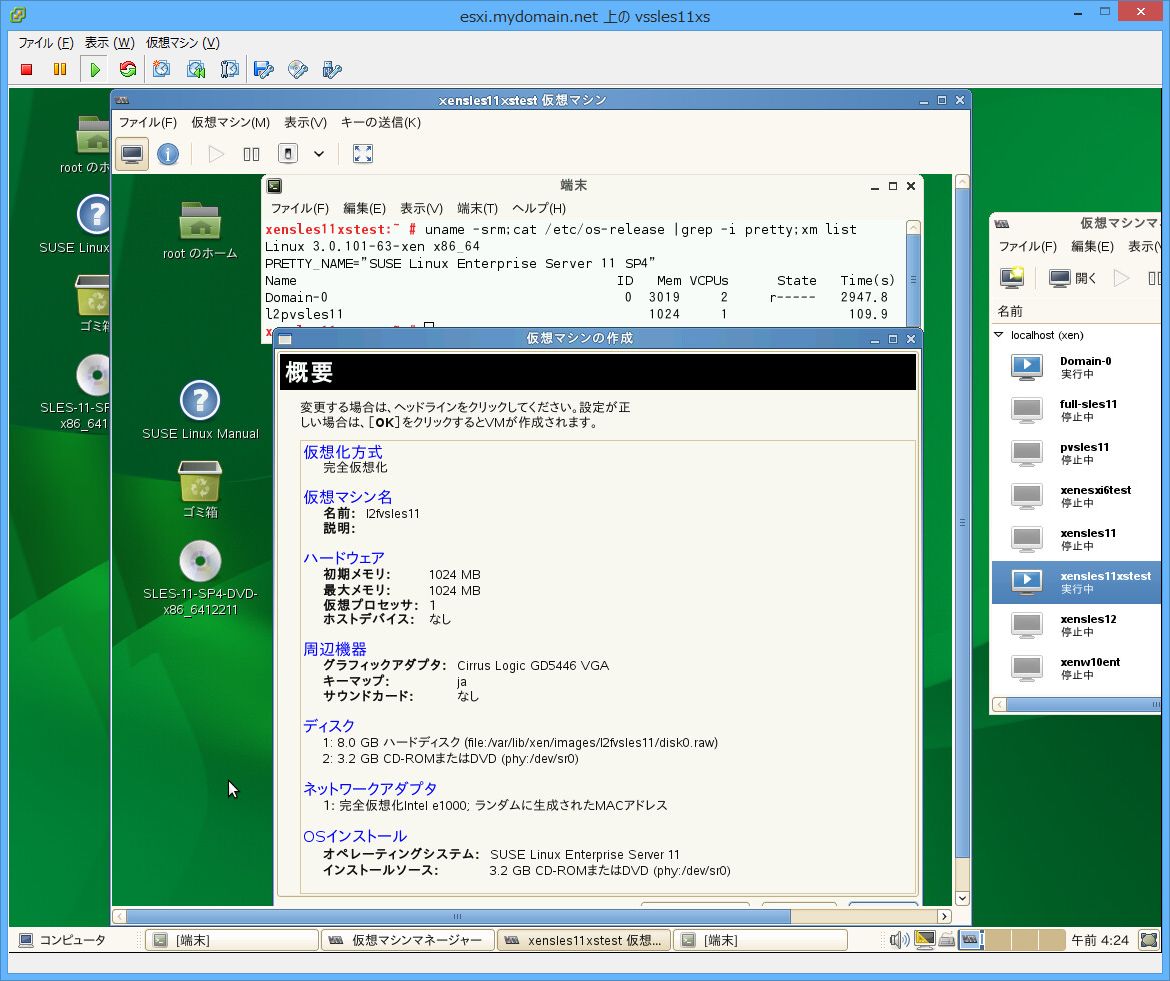Open the snapshot manager icon
The height and width of the screenshot is (981, 1170).
(x=229, y=69)
